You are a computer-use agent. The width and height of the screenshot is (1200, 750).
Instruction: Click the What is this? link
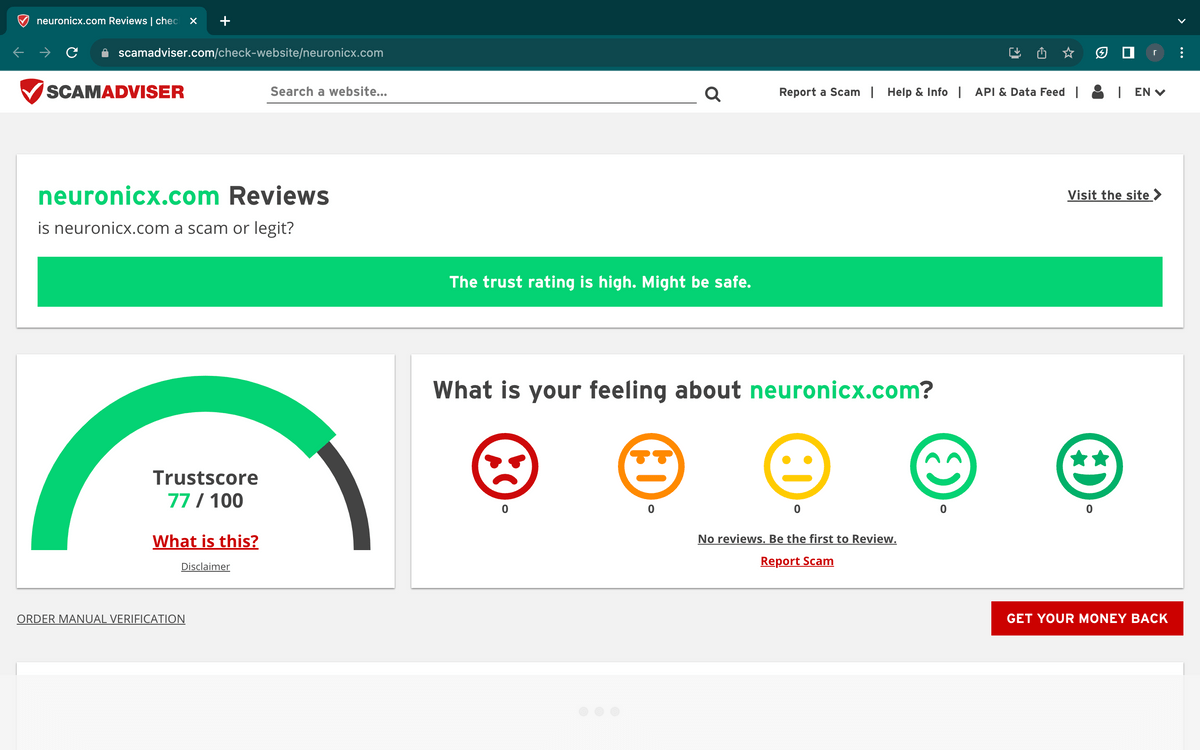pyautogui.click(x=205, y=541)
